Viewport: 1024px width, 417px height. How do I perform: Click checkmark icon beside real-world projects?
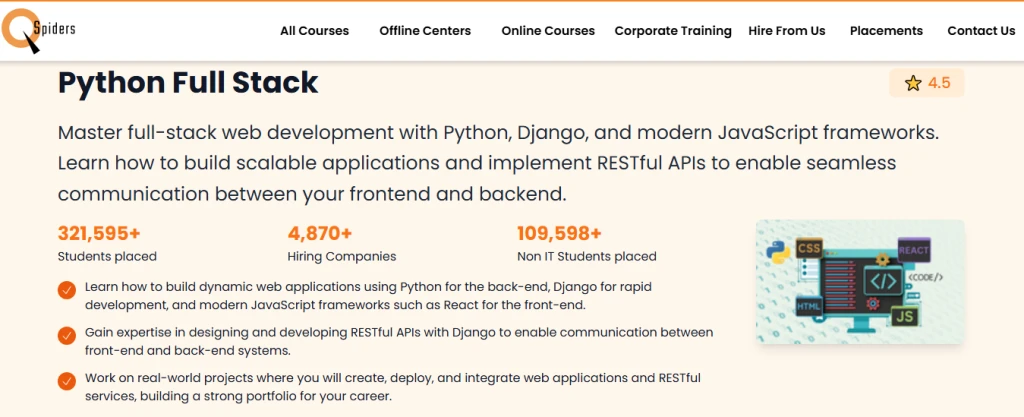click(x=67, y=381)
